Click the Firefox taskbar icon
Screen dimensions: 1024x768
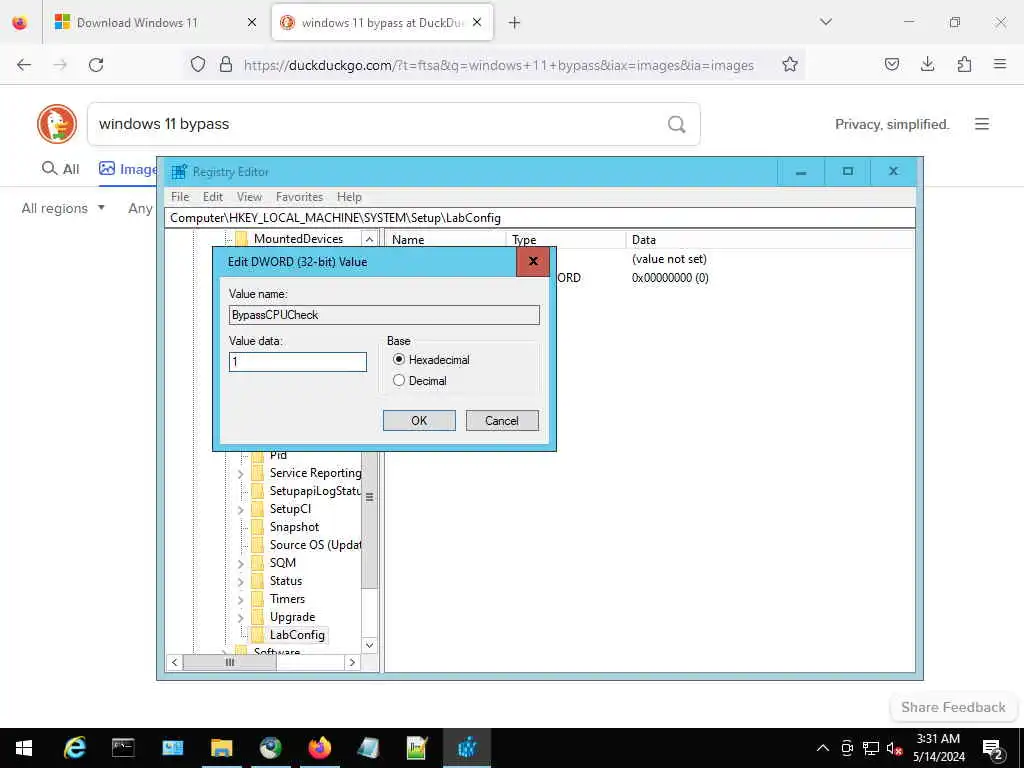point(319,748)
